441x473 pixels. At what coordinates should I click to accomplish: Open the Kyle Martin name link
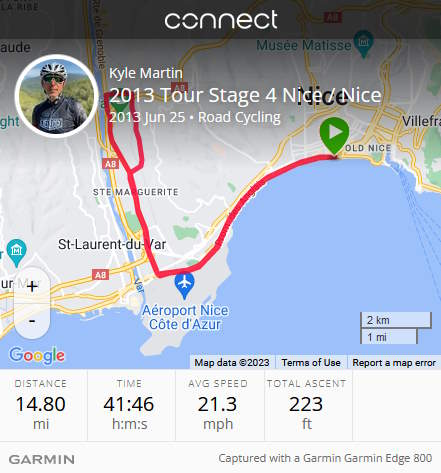pos(146,73)
